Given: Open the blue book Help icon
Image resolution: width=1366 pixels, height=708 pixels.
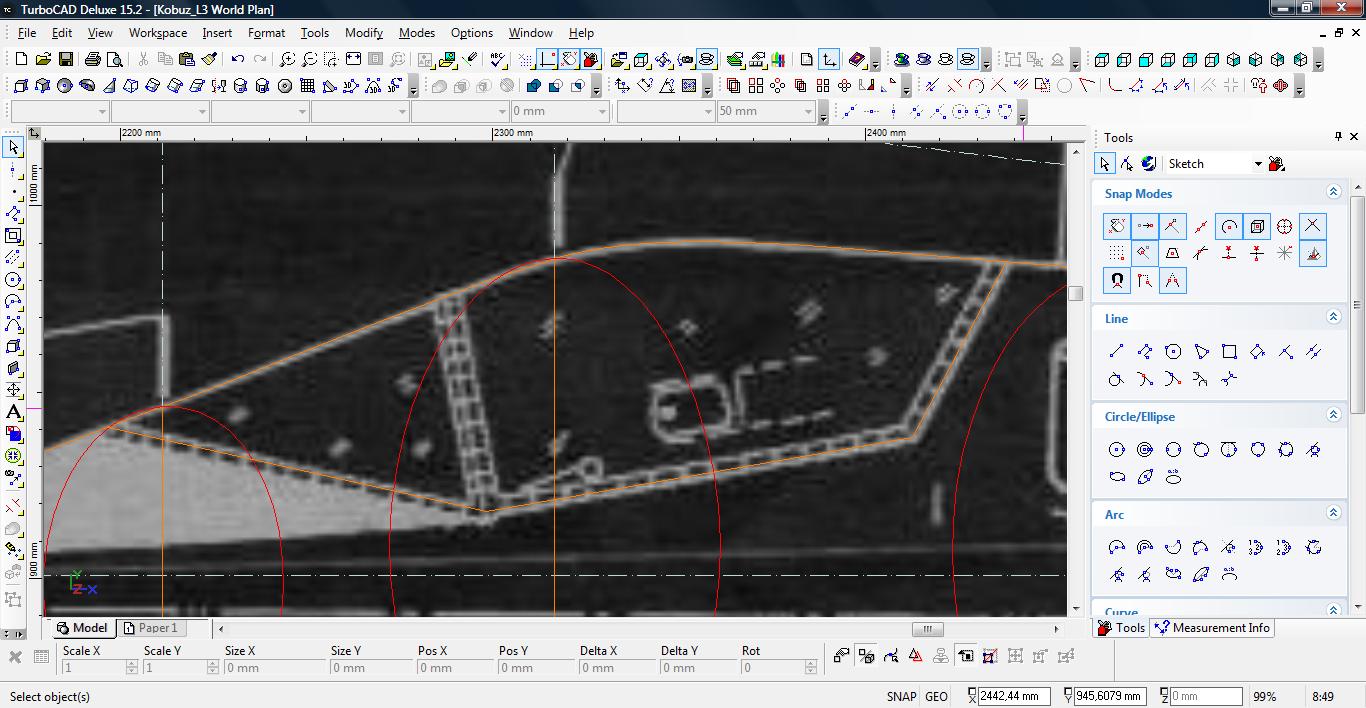Looking at the screenshot, I should pyautogui.click(x=857, y=60).
